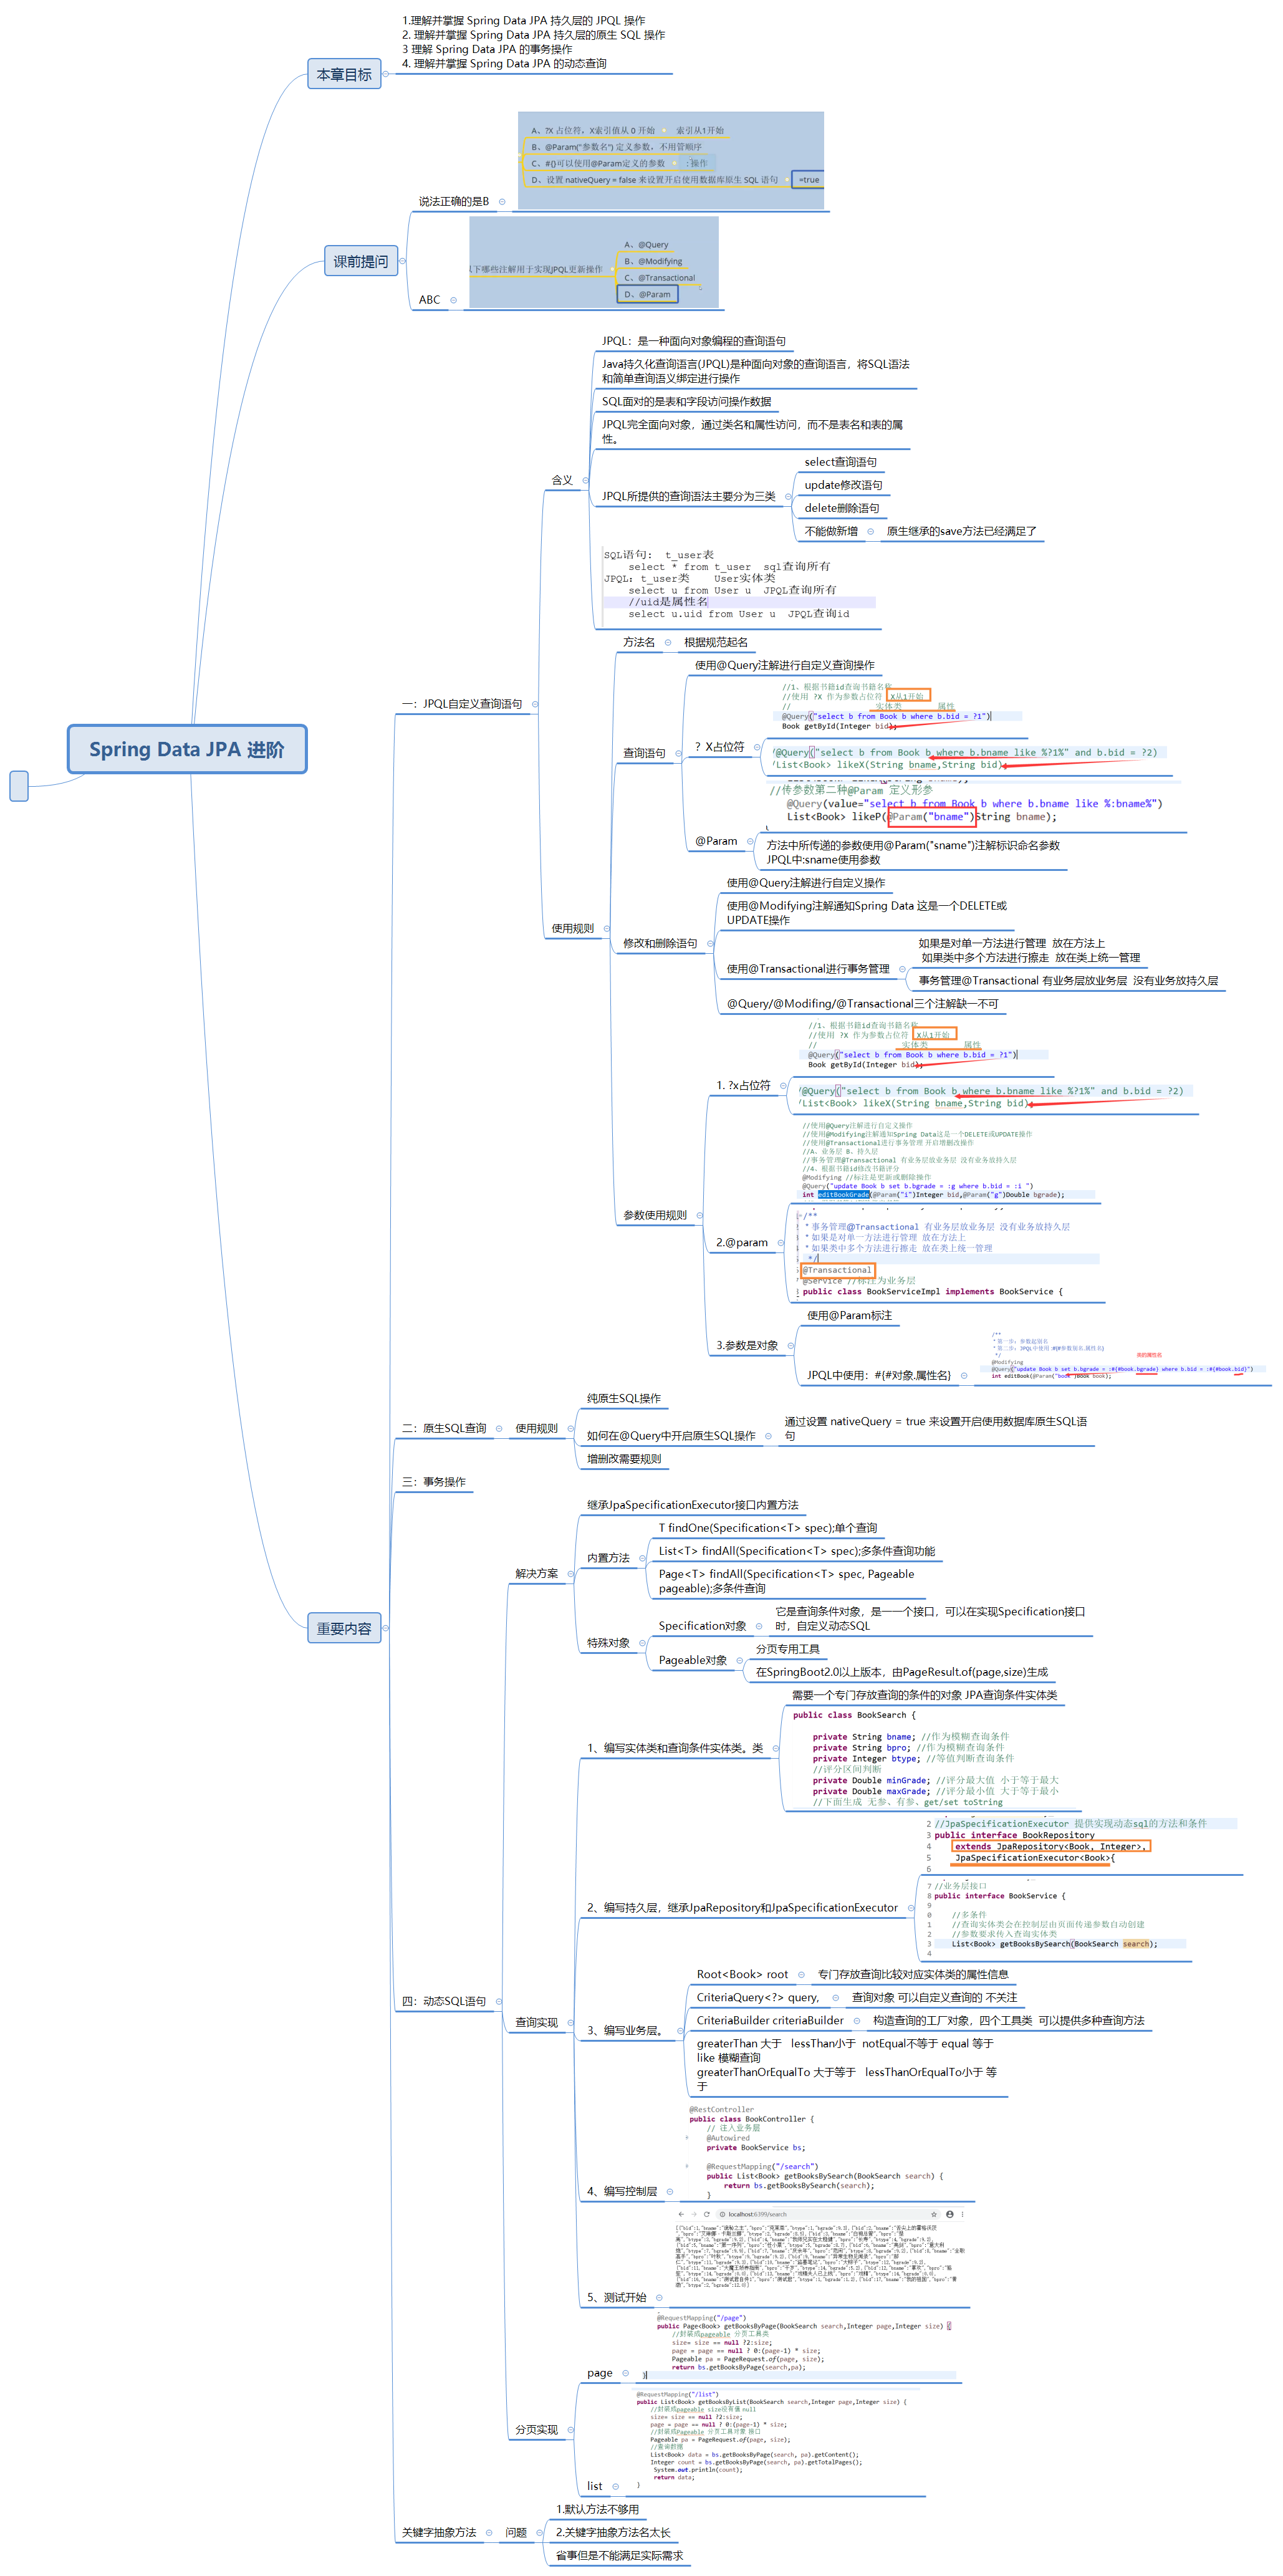Select the 二: 原生SQL查询 node
1283x2576 pixels.
(444, 1428)
